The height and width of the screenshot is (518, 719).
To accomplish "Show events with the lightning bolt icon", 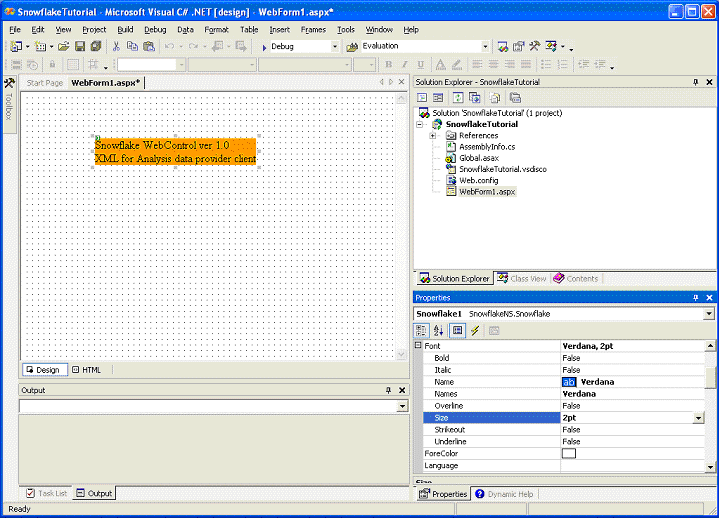I will [x=475, y=331].
